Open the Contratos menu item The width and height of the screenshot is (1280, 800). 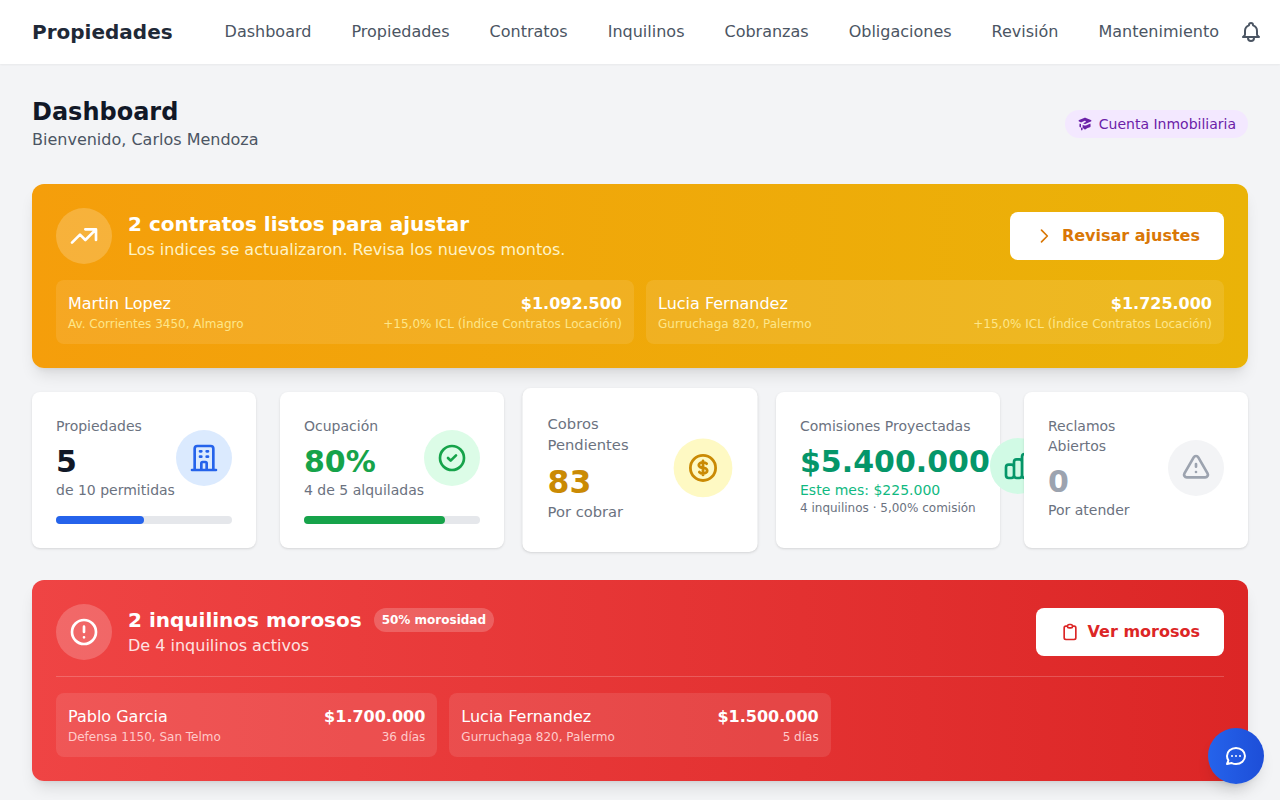tap(528, 31)
